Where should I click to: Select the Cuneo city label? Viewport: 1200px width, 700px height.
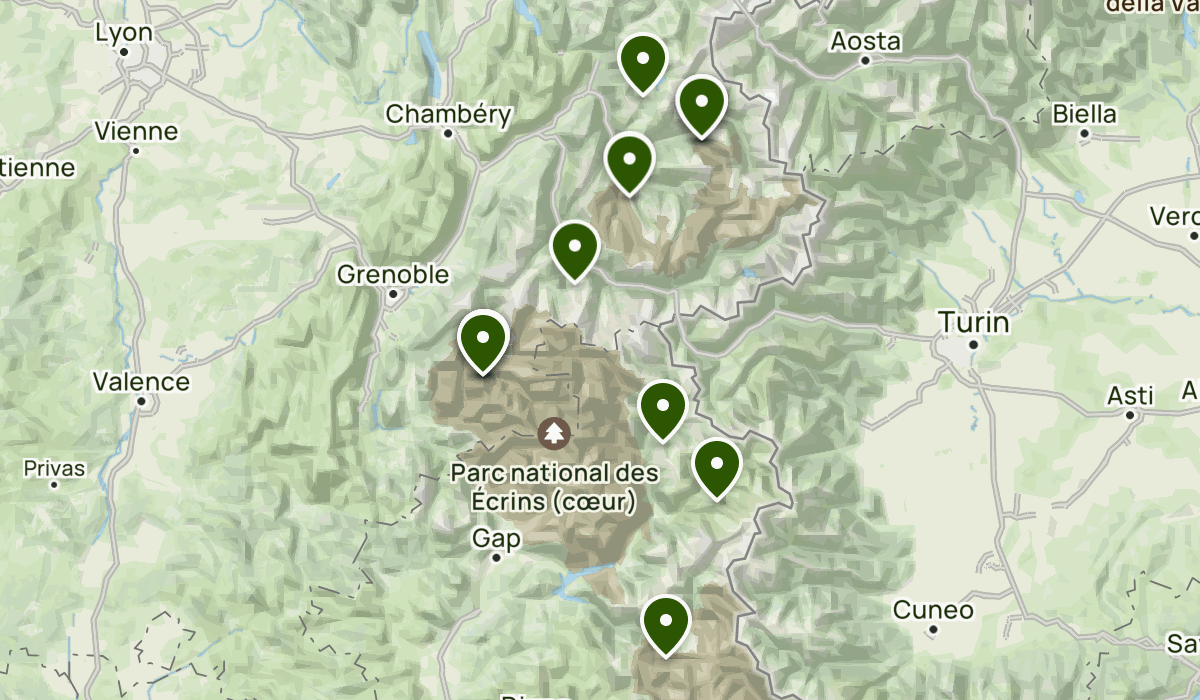click(x=933, y=610)
